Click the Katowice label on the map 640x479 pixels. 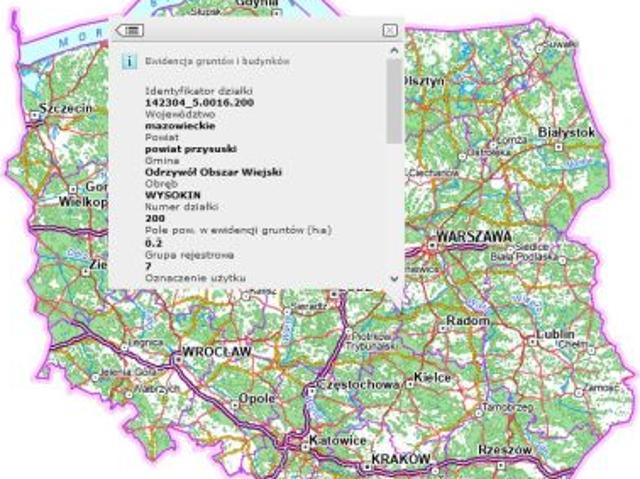[312, 440]
